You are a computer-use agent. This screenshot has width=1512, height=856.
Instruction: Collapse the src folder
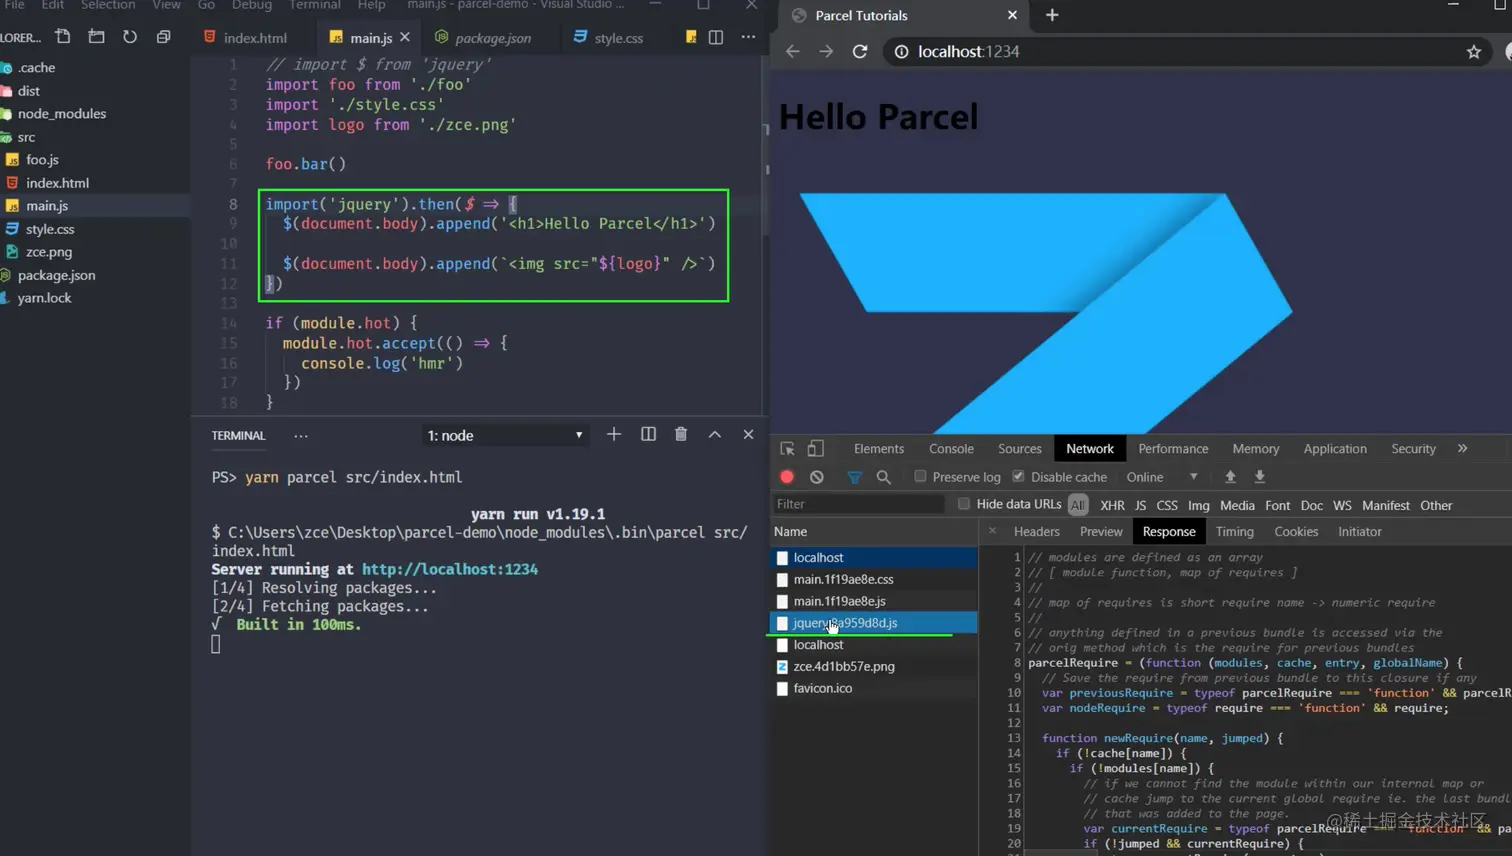[x=26, y=137]
